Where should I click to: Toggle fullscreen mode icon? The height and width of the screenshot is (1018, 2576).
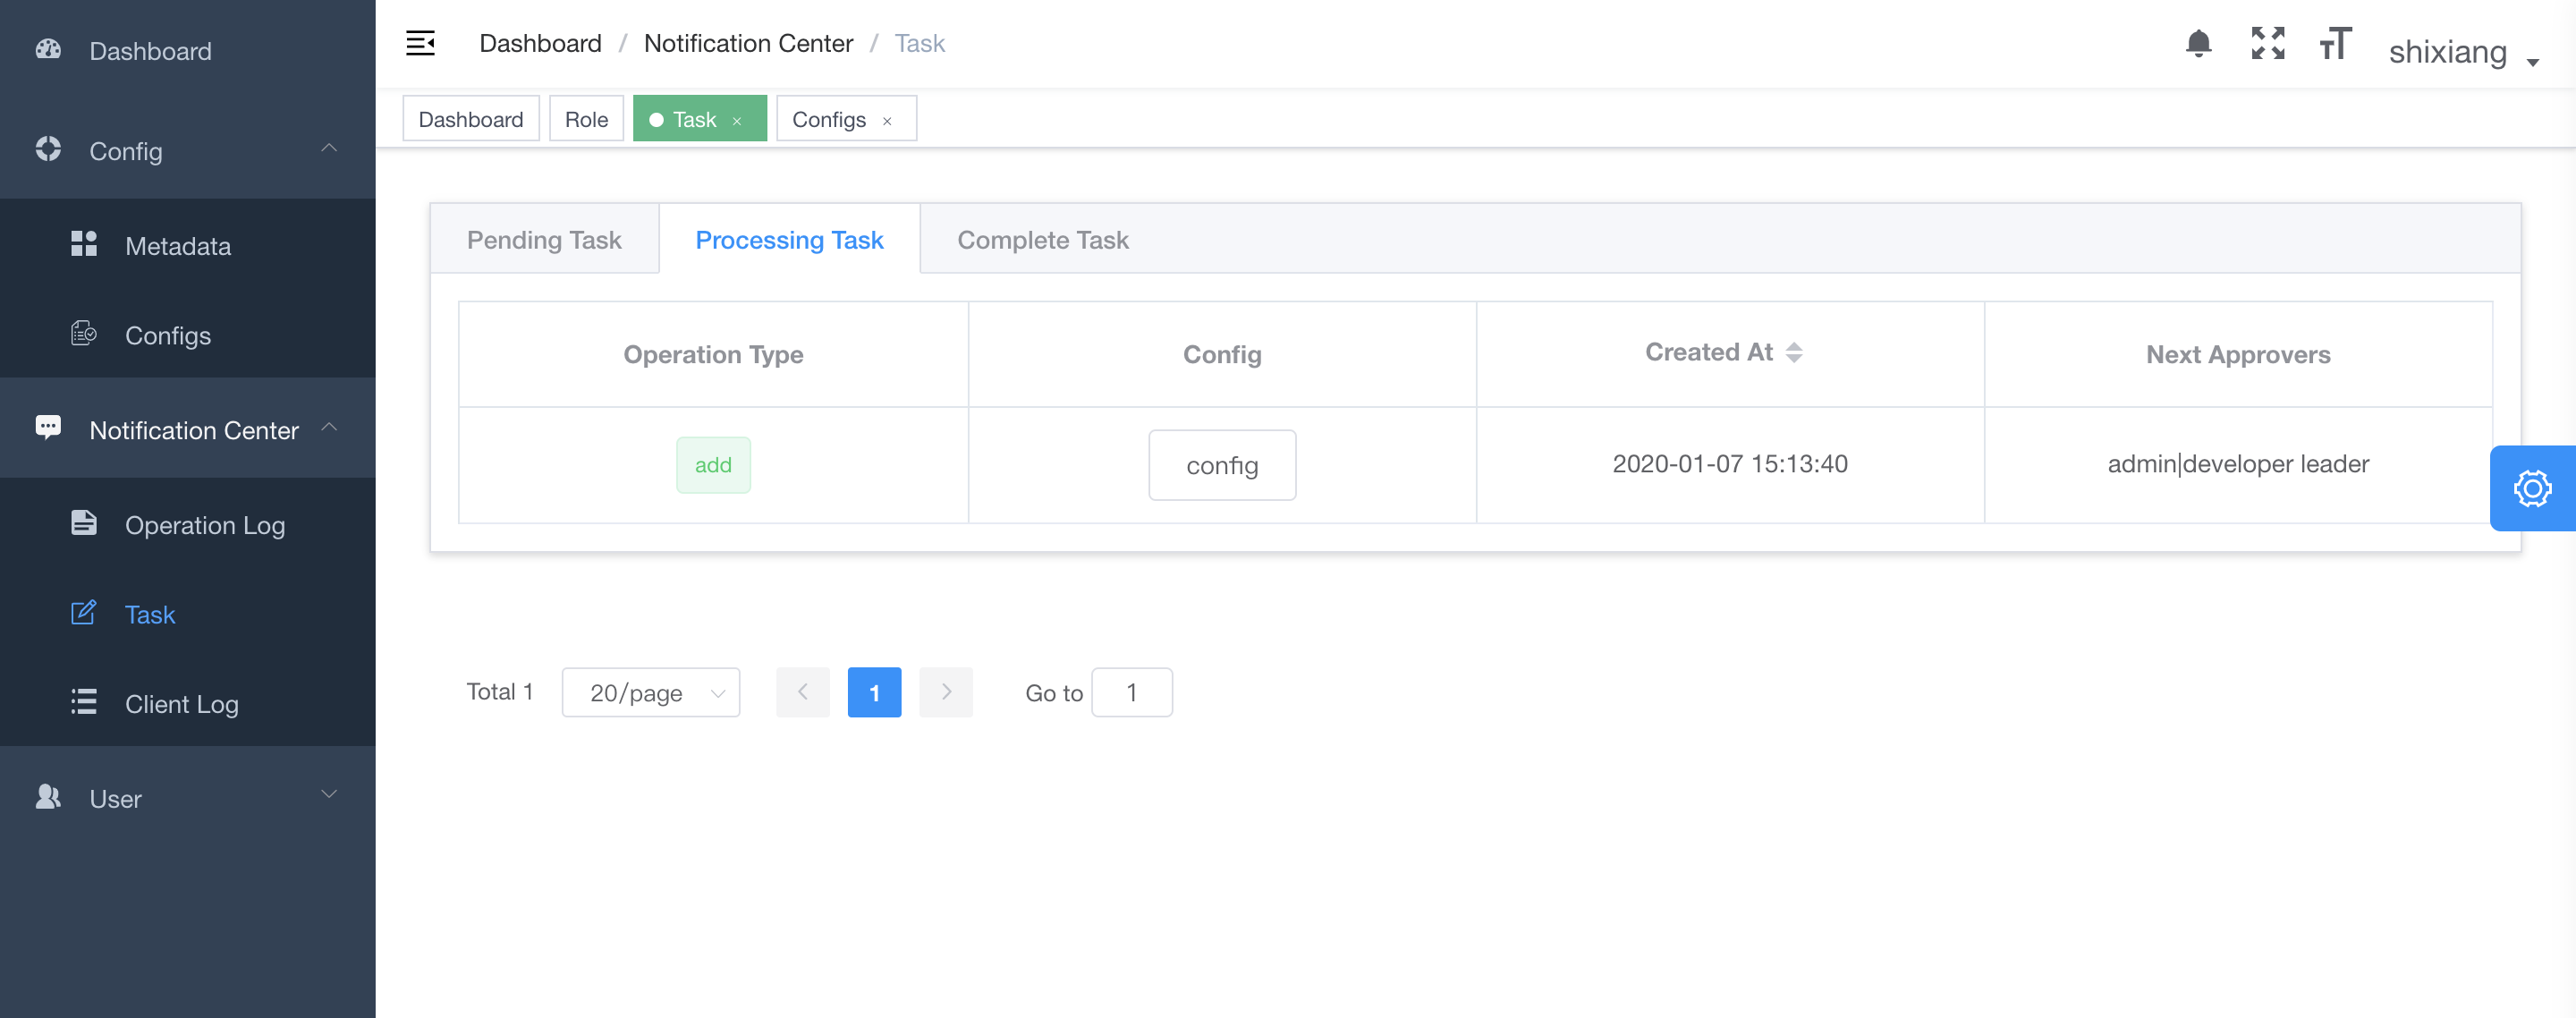(x=2267, y=43)
